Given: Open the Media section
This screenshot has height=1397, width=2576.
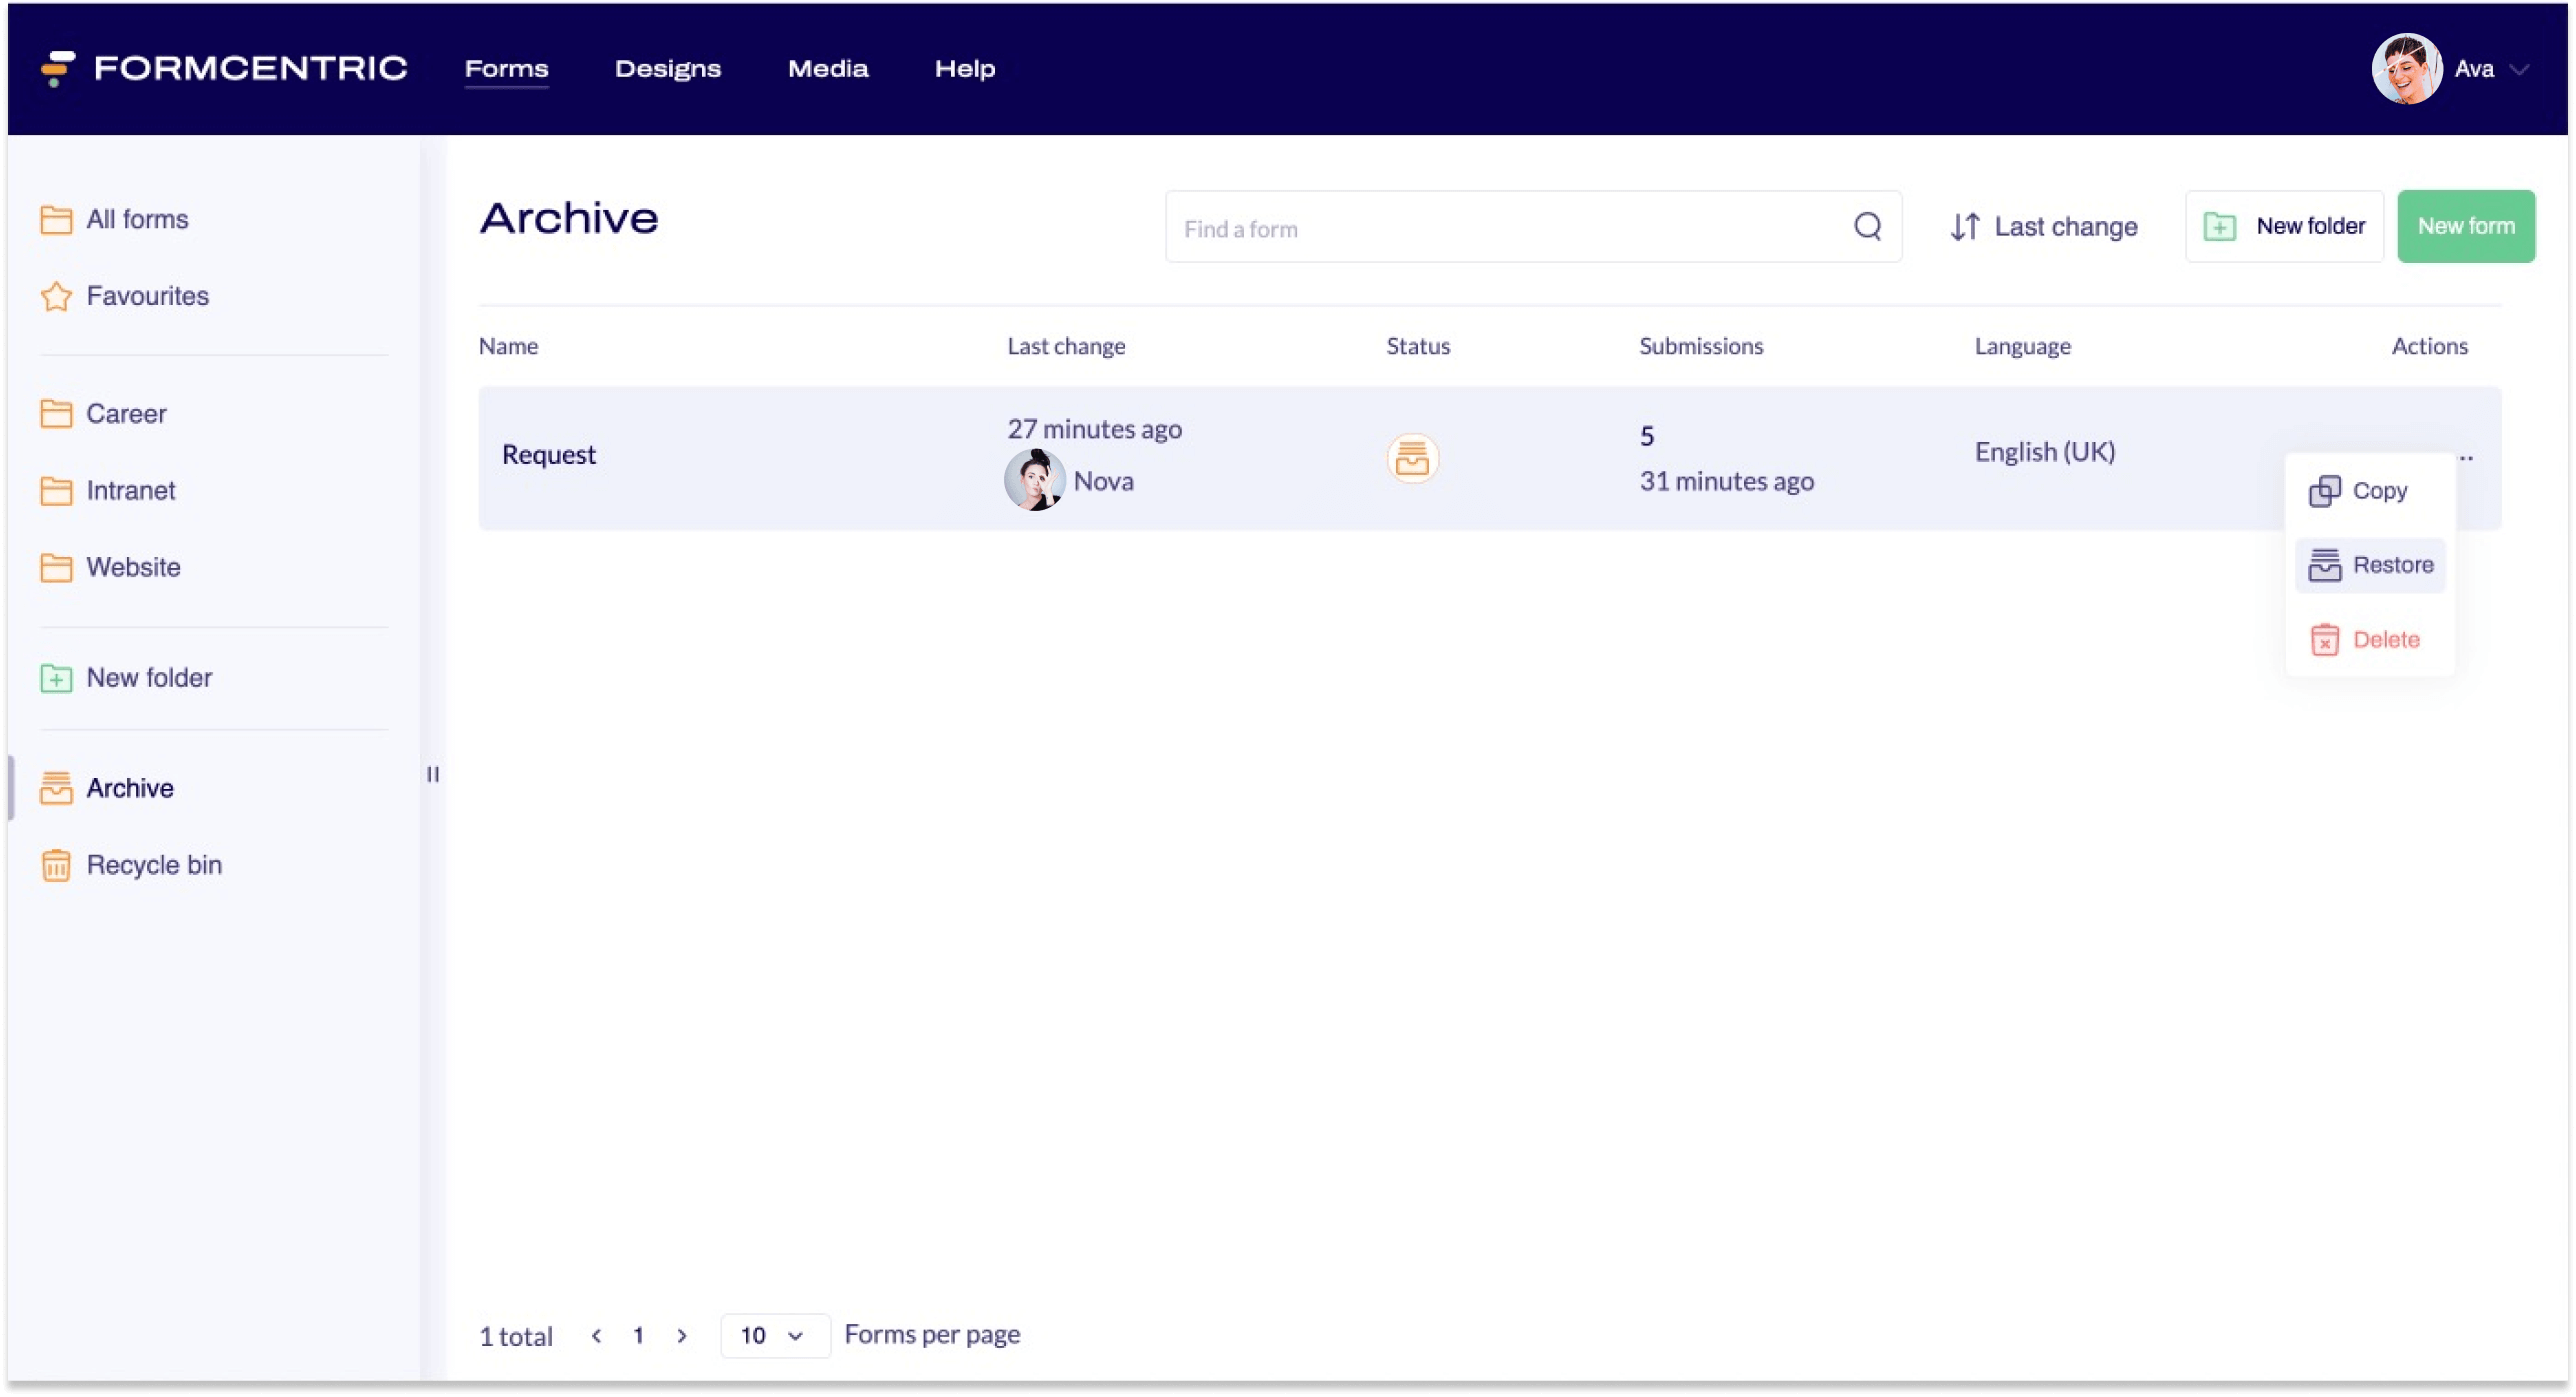Looking at the screenshot, I should pyautogui.click(x=828, y=69).
